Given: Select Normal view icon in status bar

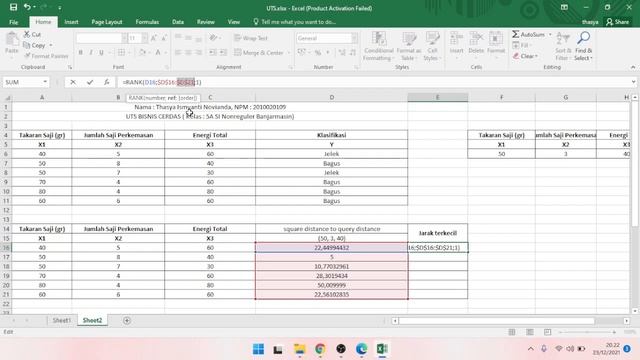Looking at the screenshot, I should (x=512, y=332).
